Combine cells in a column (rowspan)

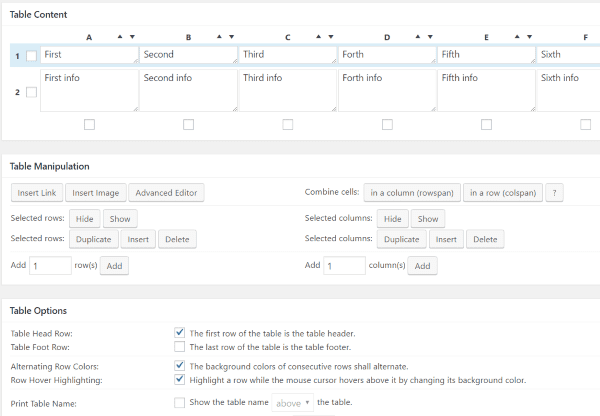[x=410, y=192]
